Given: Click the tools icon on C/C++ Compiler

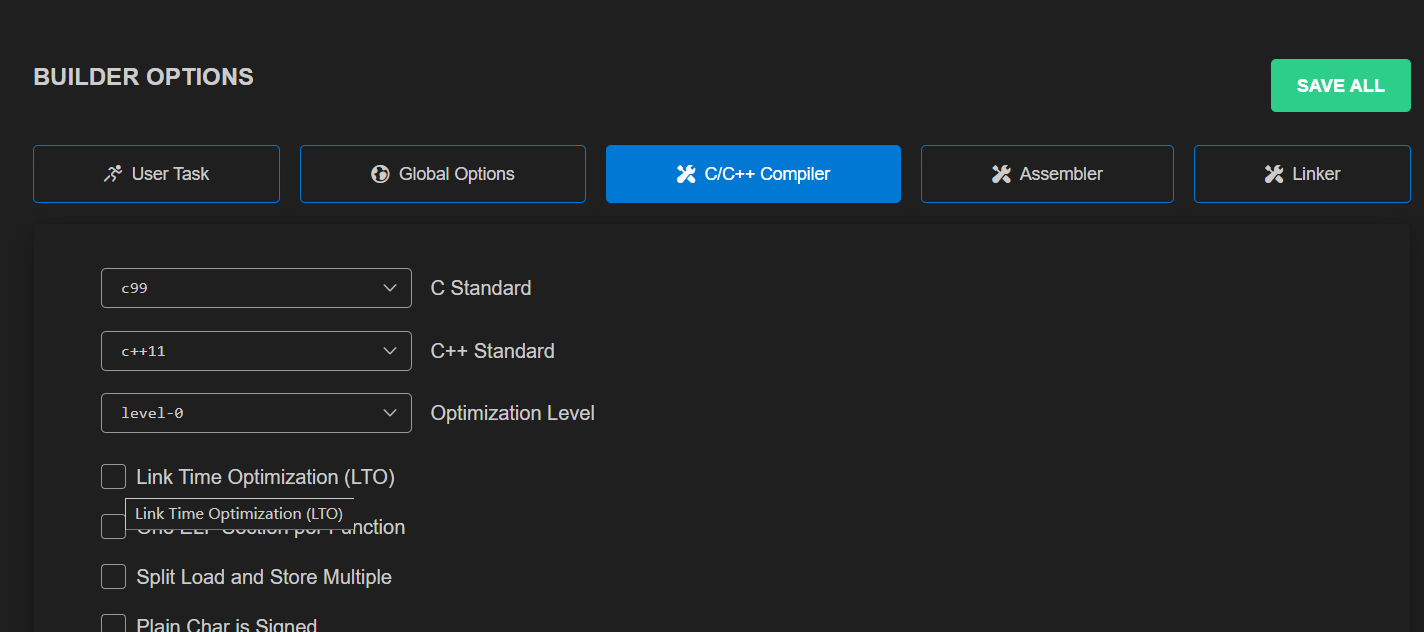Looking at the screenshot, I should click(x=686, y=174).
